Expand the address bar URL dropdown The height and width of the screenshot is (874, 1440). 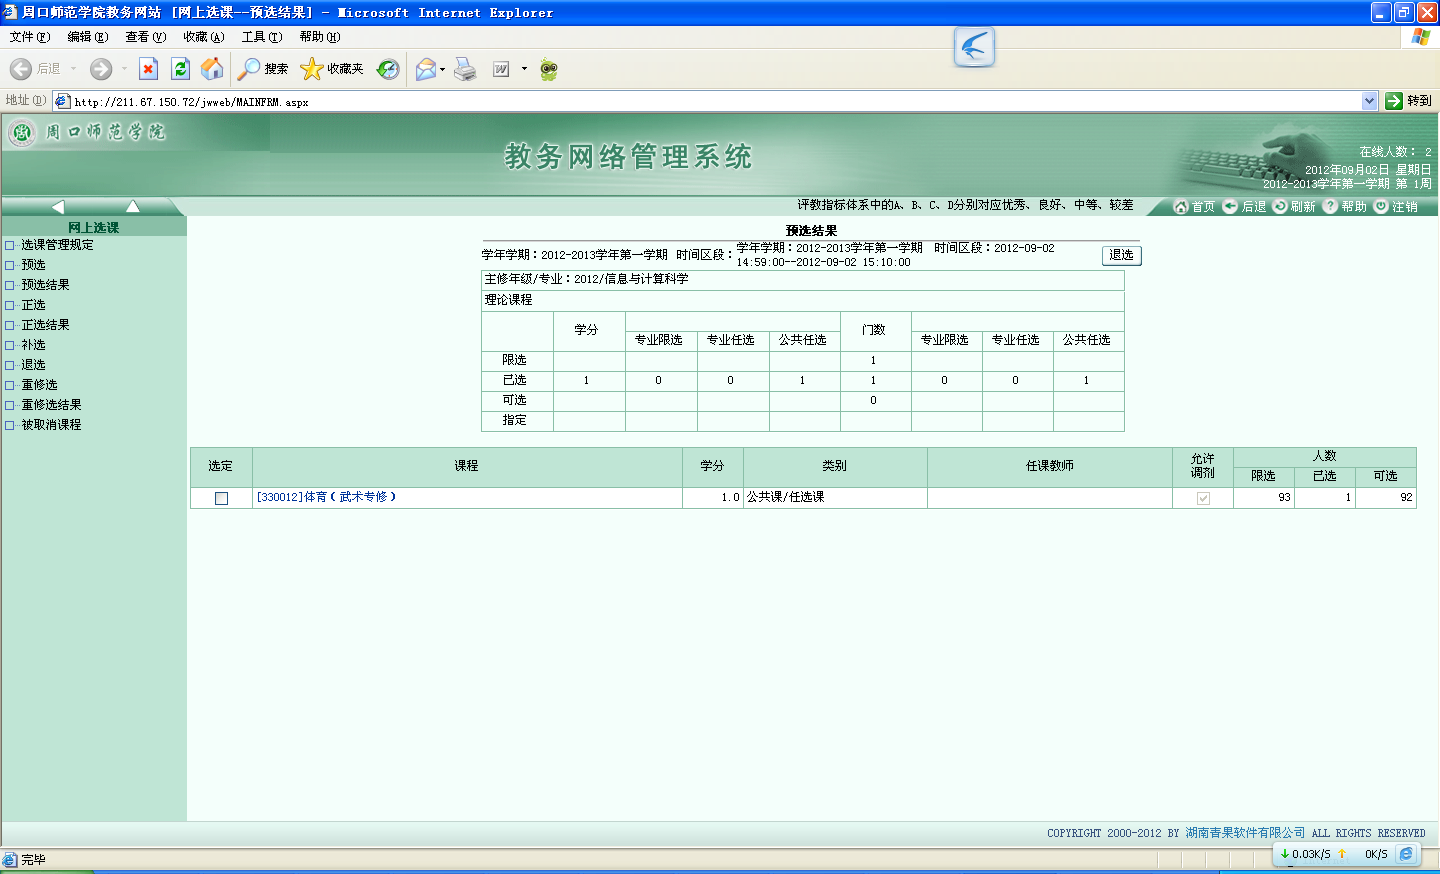tap(1369, 101)
